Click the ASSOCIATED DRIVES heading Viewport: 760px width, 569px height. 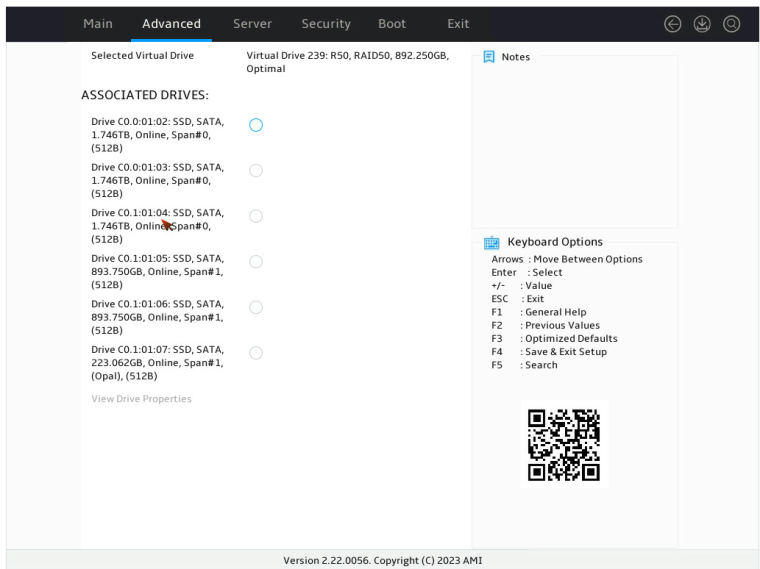(145, 95)
